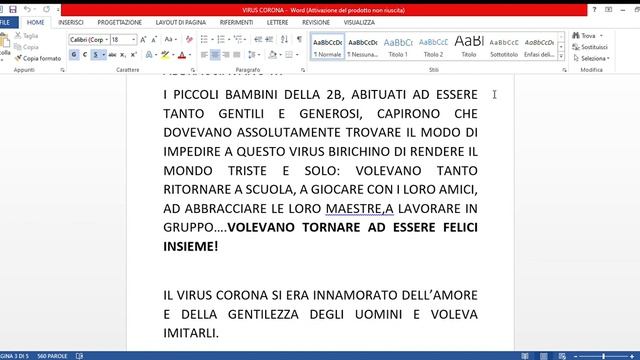Screen dimensions: 640x360
Task: Click the Copia formato paintbrush button
Action: click(38, 58)
